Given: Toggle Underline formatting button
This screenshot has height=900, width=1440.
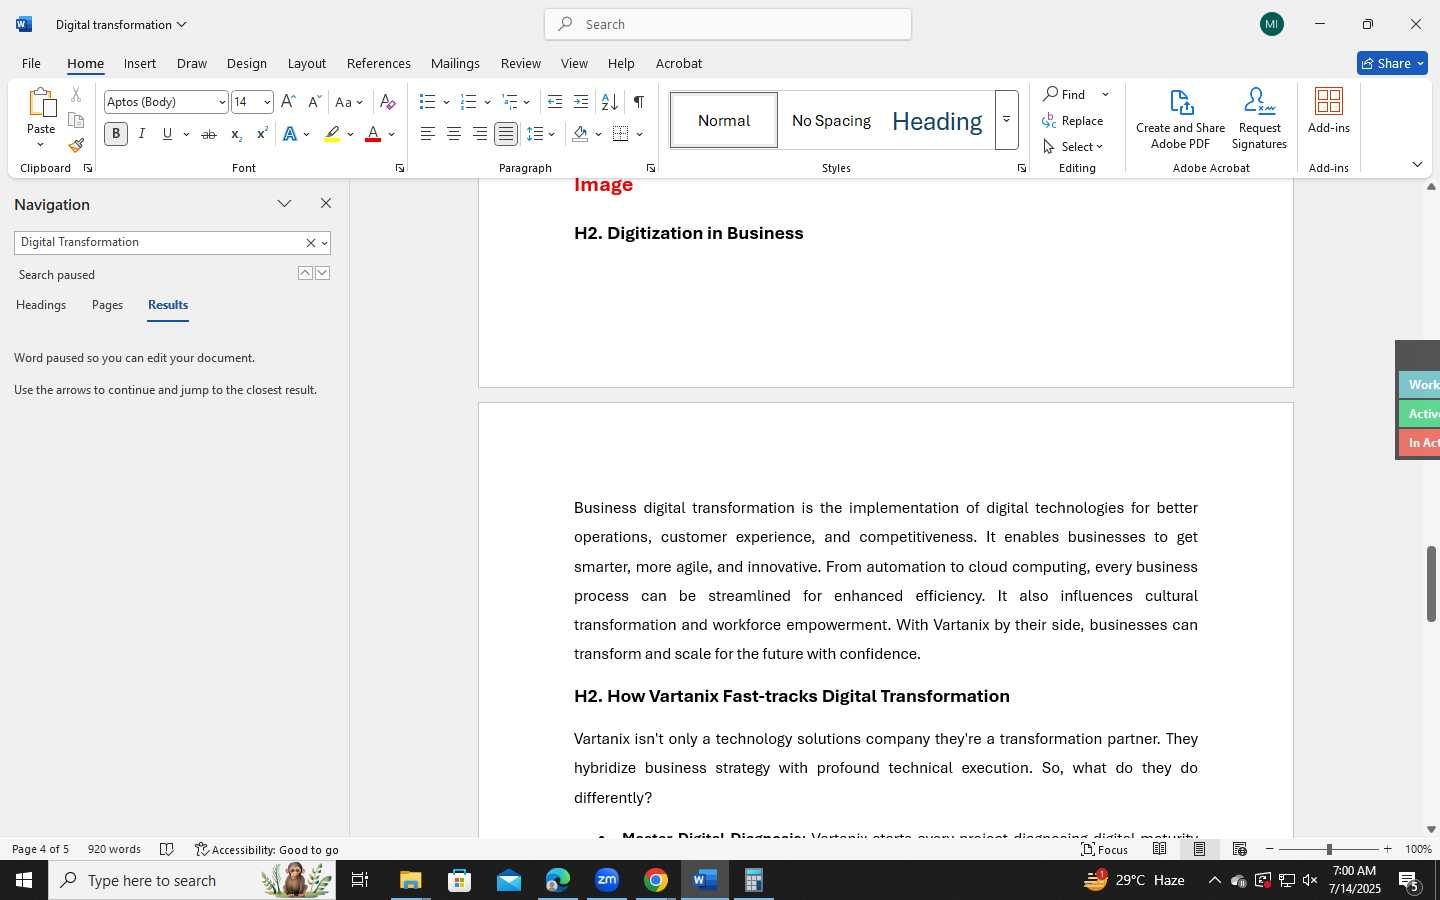Looking at the screenshot, I should 167,134.
